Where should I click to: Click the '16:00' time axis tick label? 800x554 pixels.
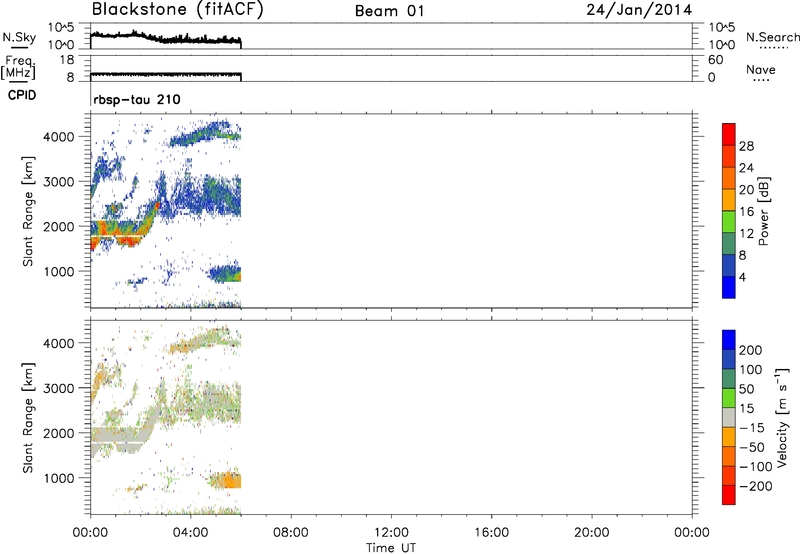click(x=491, y=533)
